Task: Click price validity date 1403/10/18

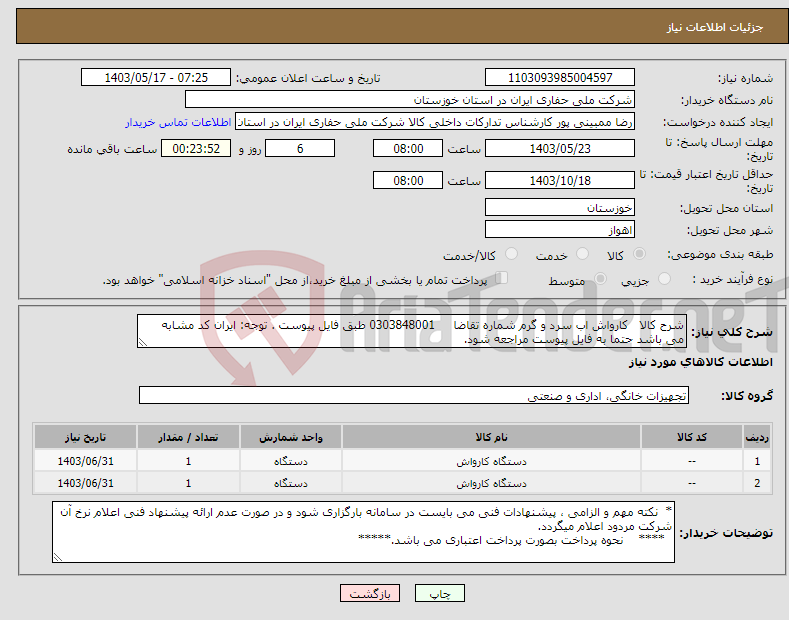Action: pyautogui.click(x=560, y=180)
